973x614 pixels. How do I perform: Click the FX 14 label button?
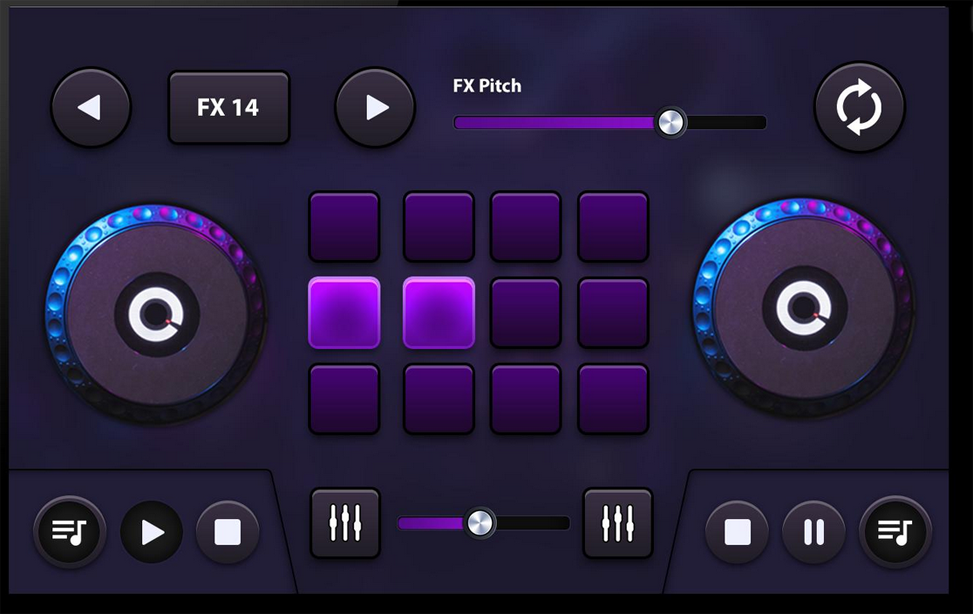click(x=229, y=107)
